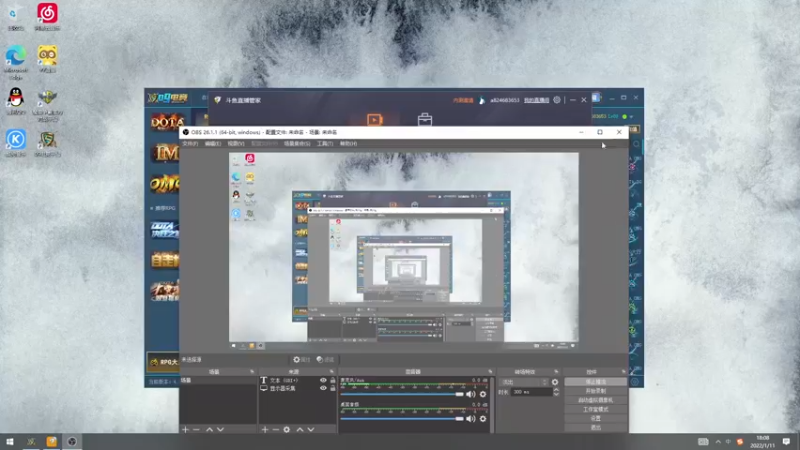Viewport: 800px width, 450px height.
Task: Undock the Scene Transitions panel corner icon
Action: coord(556,371)
